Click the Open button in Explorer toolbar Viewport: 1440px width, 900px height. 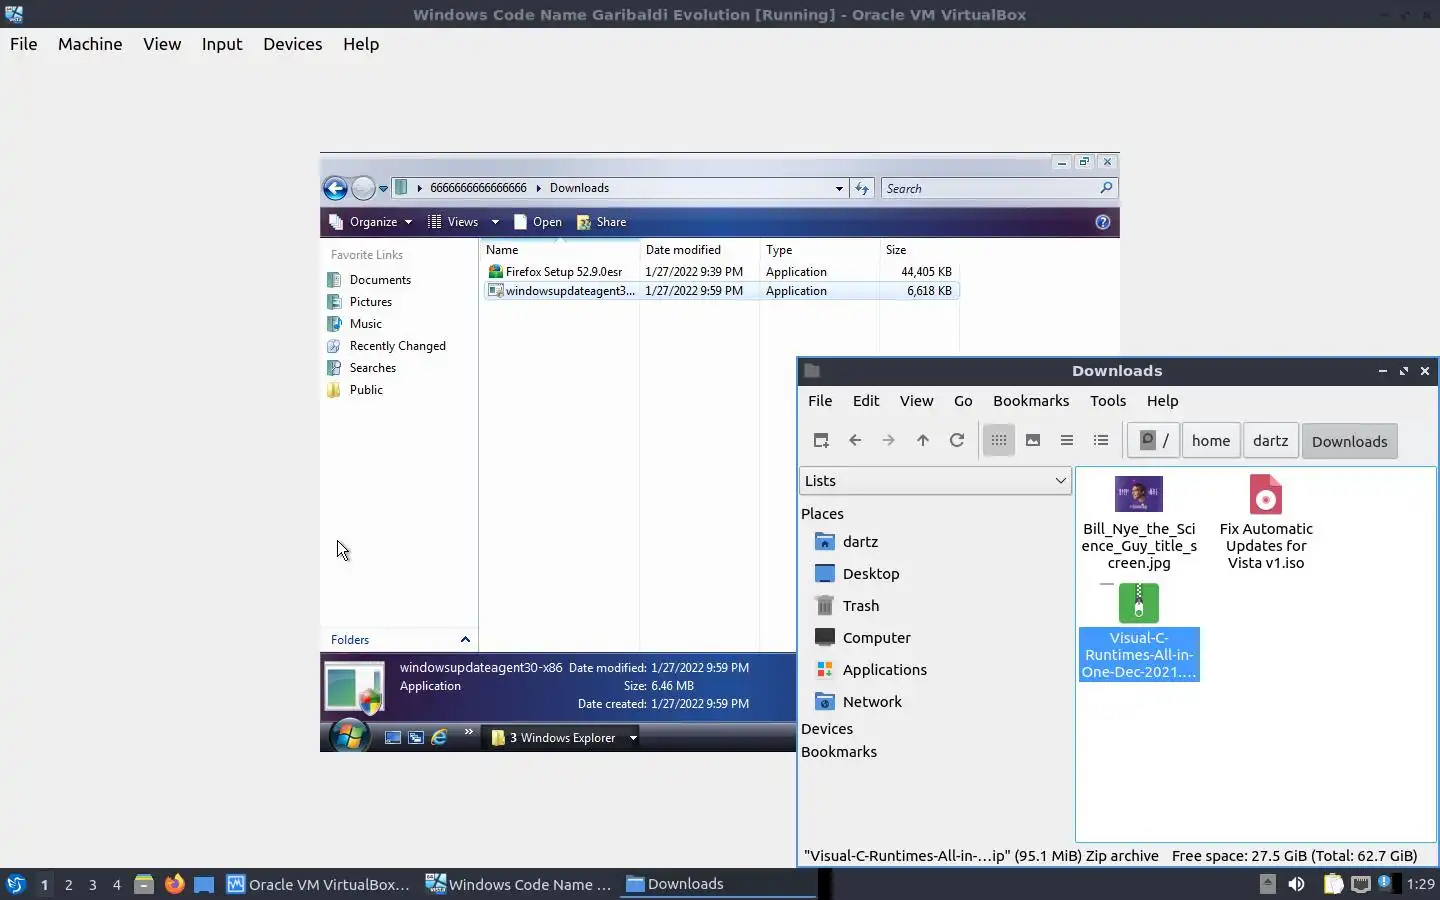(x=538, y=222)
